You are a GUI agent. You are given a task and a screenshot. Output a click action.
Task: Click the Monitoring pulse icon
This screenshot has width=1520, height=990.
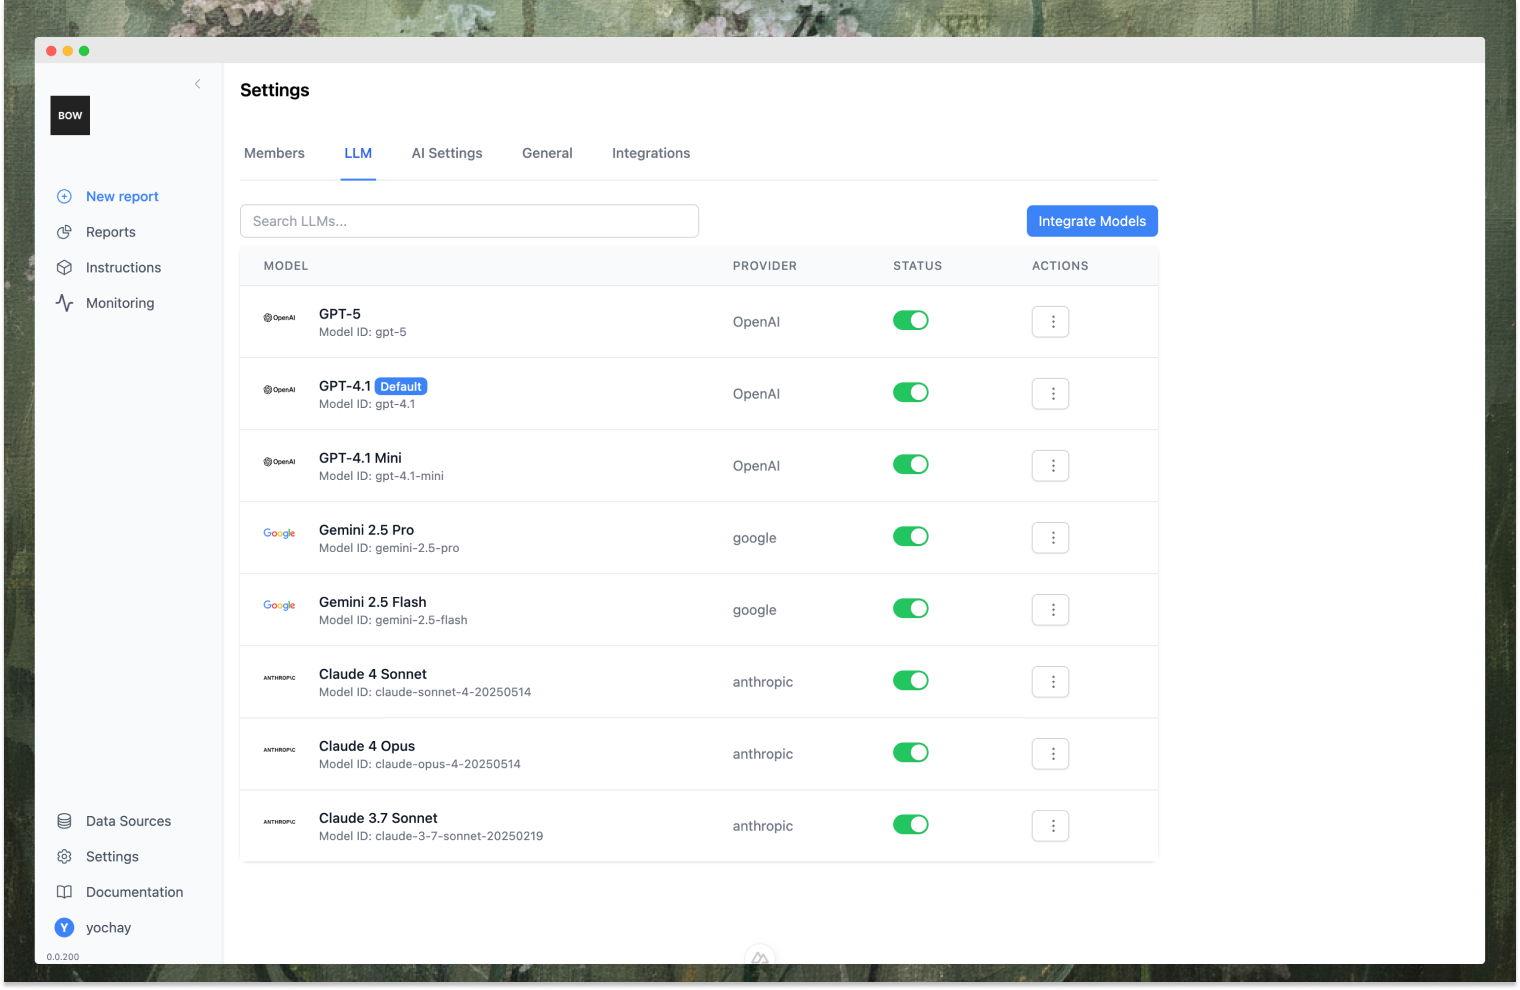(64, 303)
